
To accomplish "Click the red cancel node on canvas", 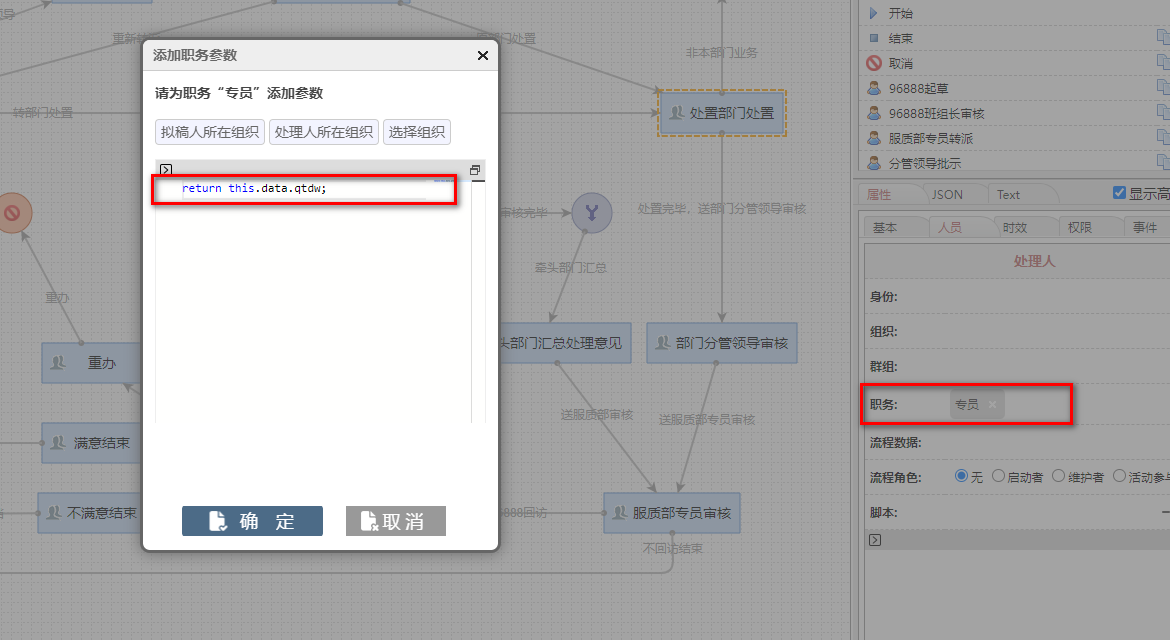I will pos(12,213).
